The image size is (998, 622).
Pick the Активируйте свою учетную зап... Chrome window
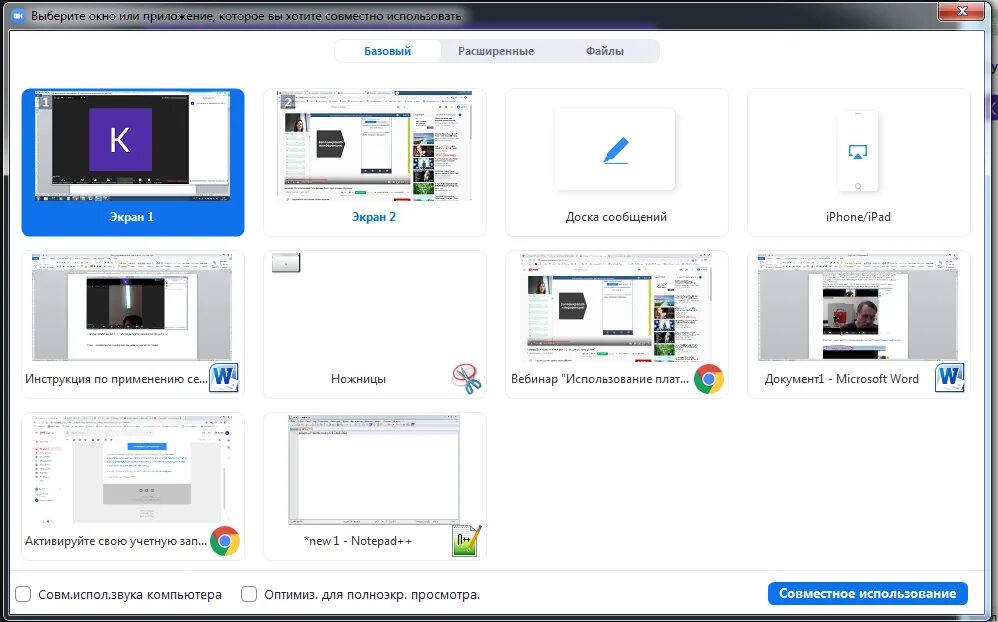pos(133,486)
